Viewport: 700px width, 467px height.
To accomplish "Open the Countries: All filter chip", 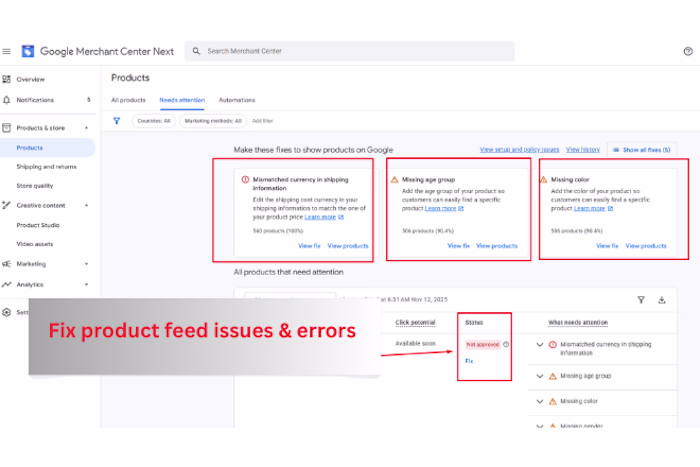I will coord(154,121).
